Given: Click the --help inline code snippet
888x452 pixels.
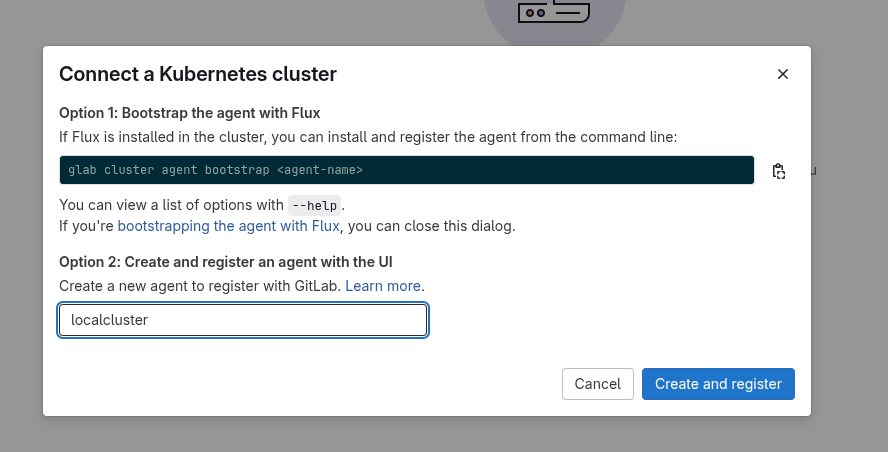Looking at the screenshot, I should pos(315,205).
